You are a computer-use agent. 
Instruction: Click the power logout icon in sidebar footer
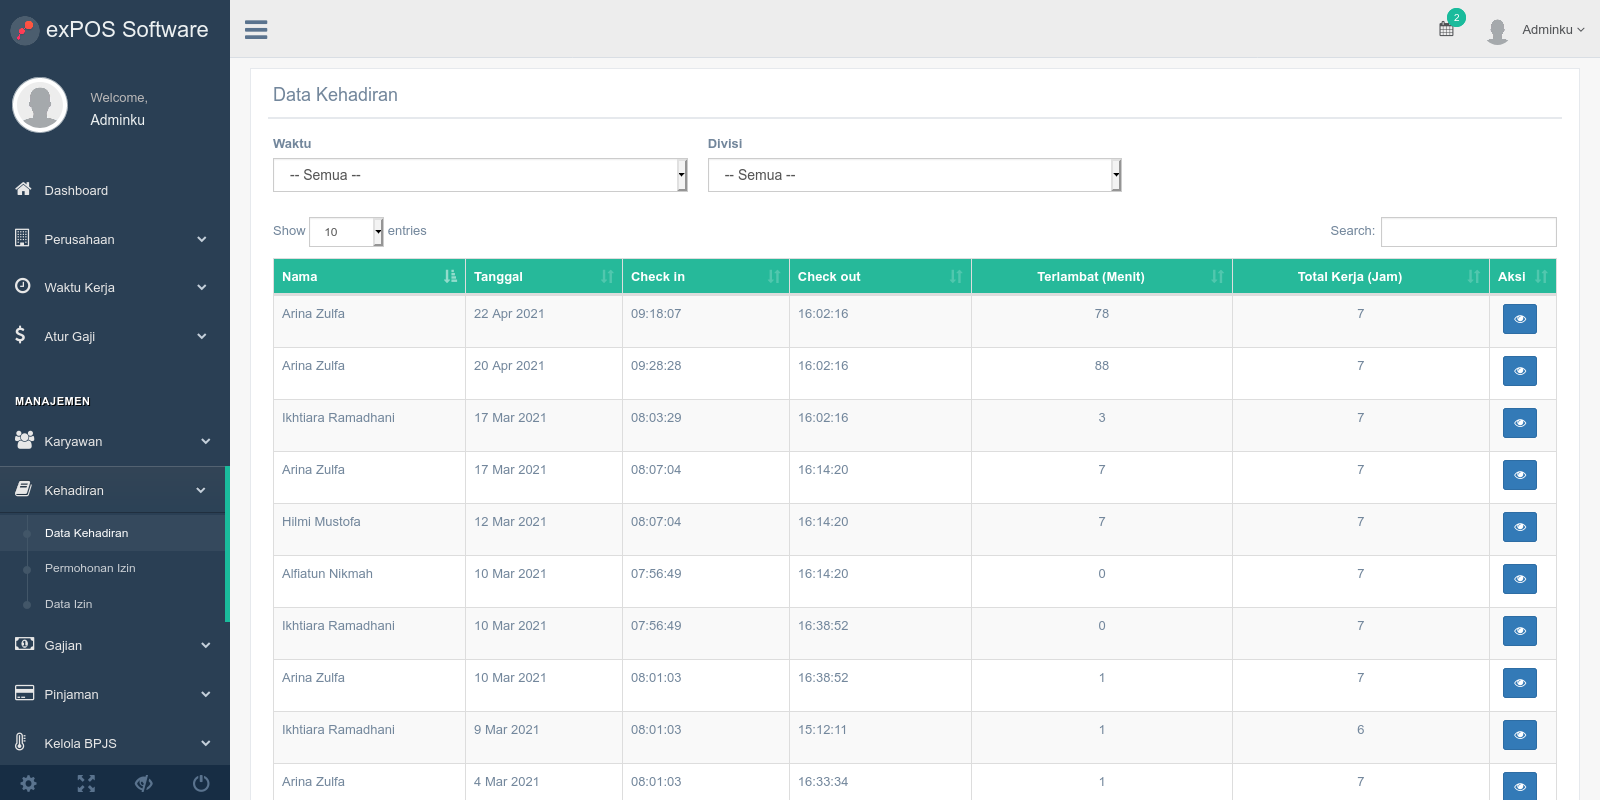coord(201,783)
